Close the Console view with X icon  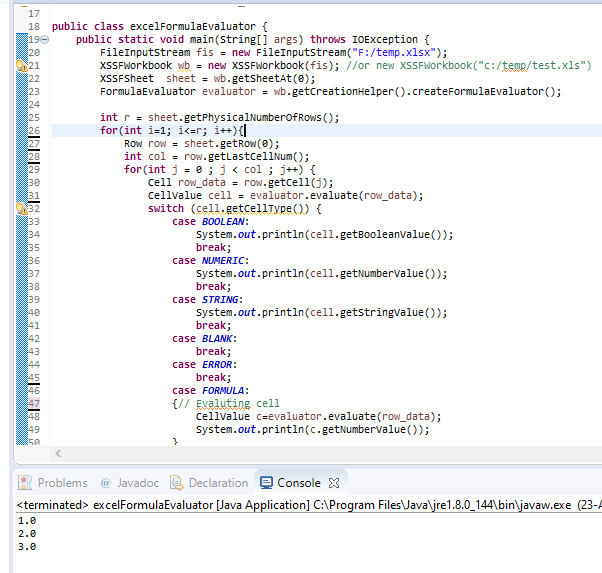point(335,482)
